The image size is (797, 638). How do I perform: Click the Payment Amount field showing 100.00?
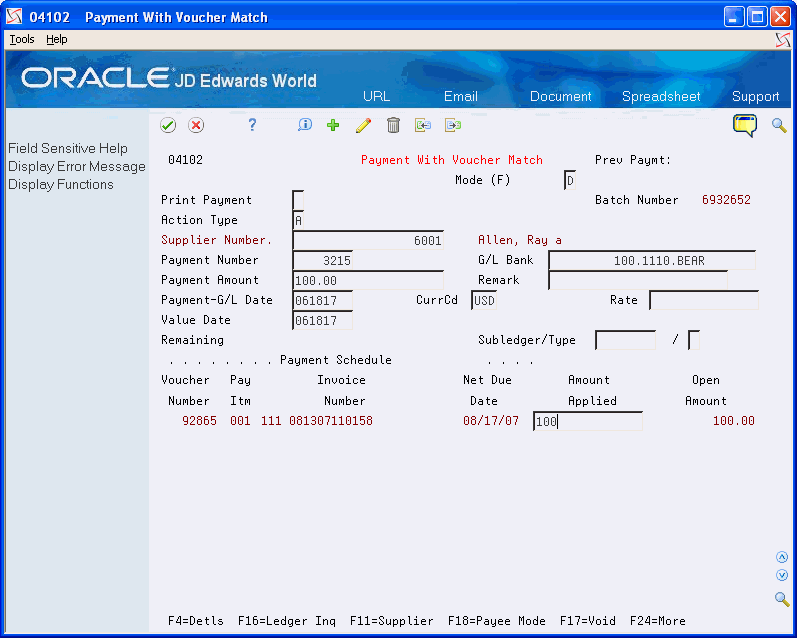pyautogui.click(x=368, y=280)
